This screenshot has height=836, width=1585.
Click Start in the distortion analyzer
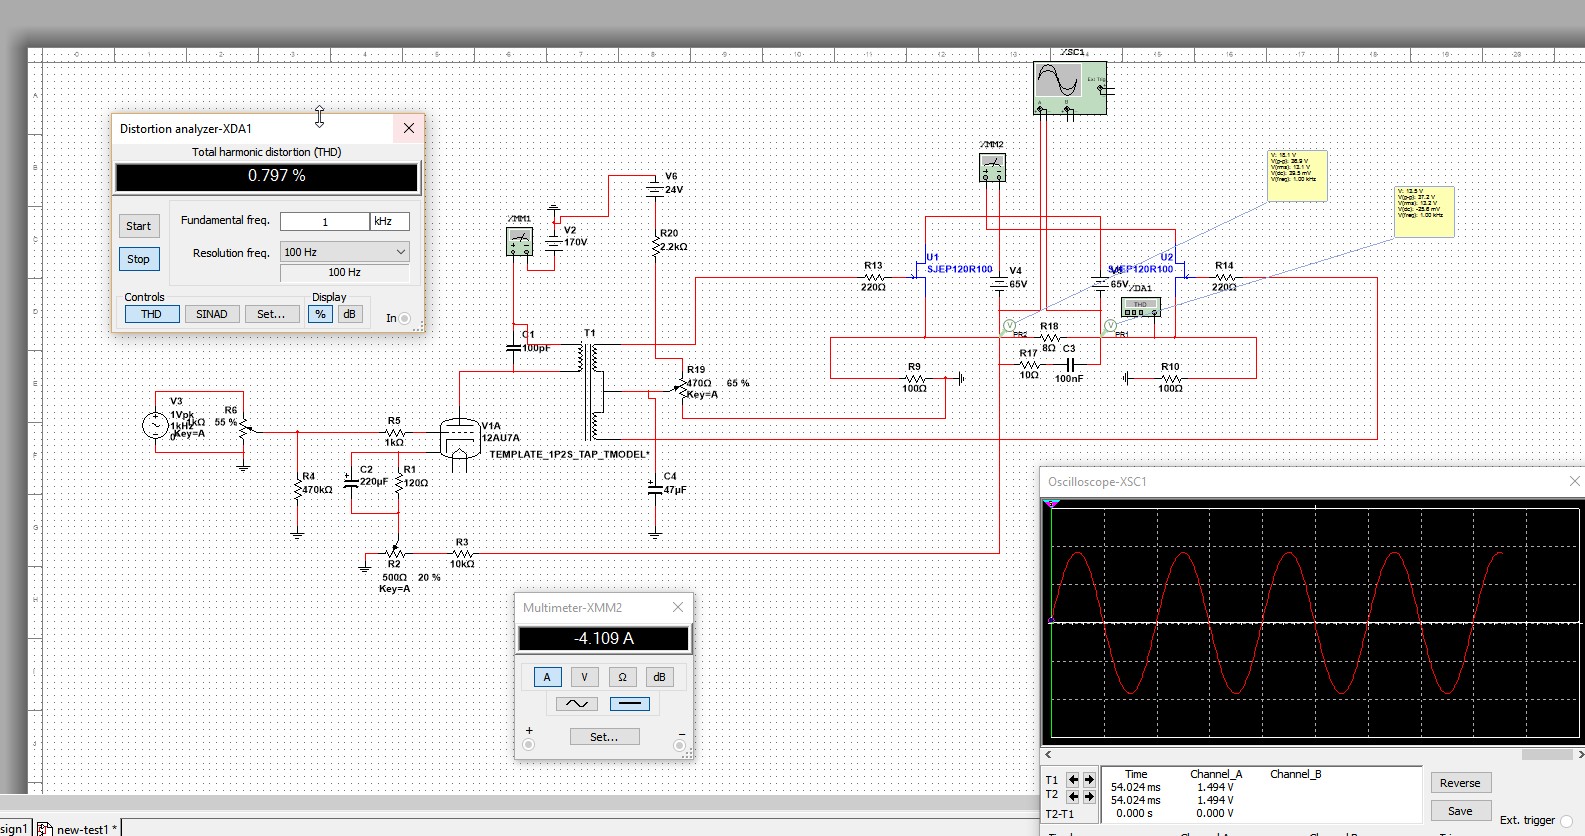click(138, 226)
